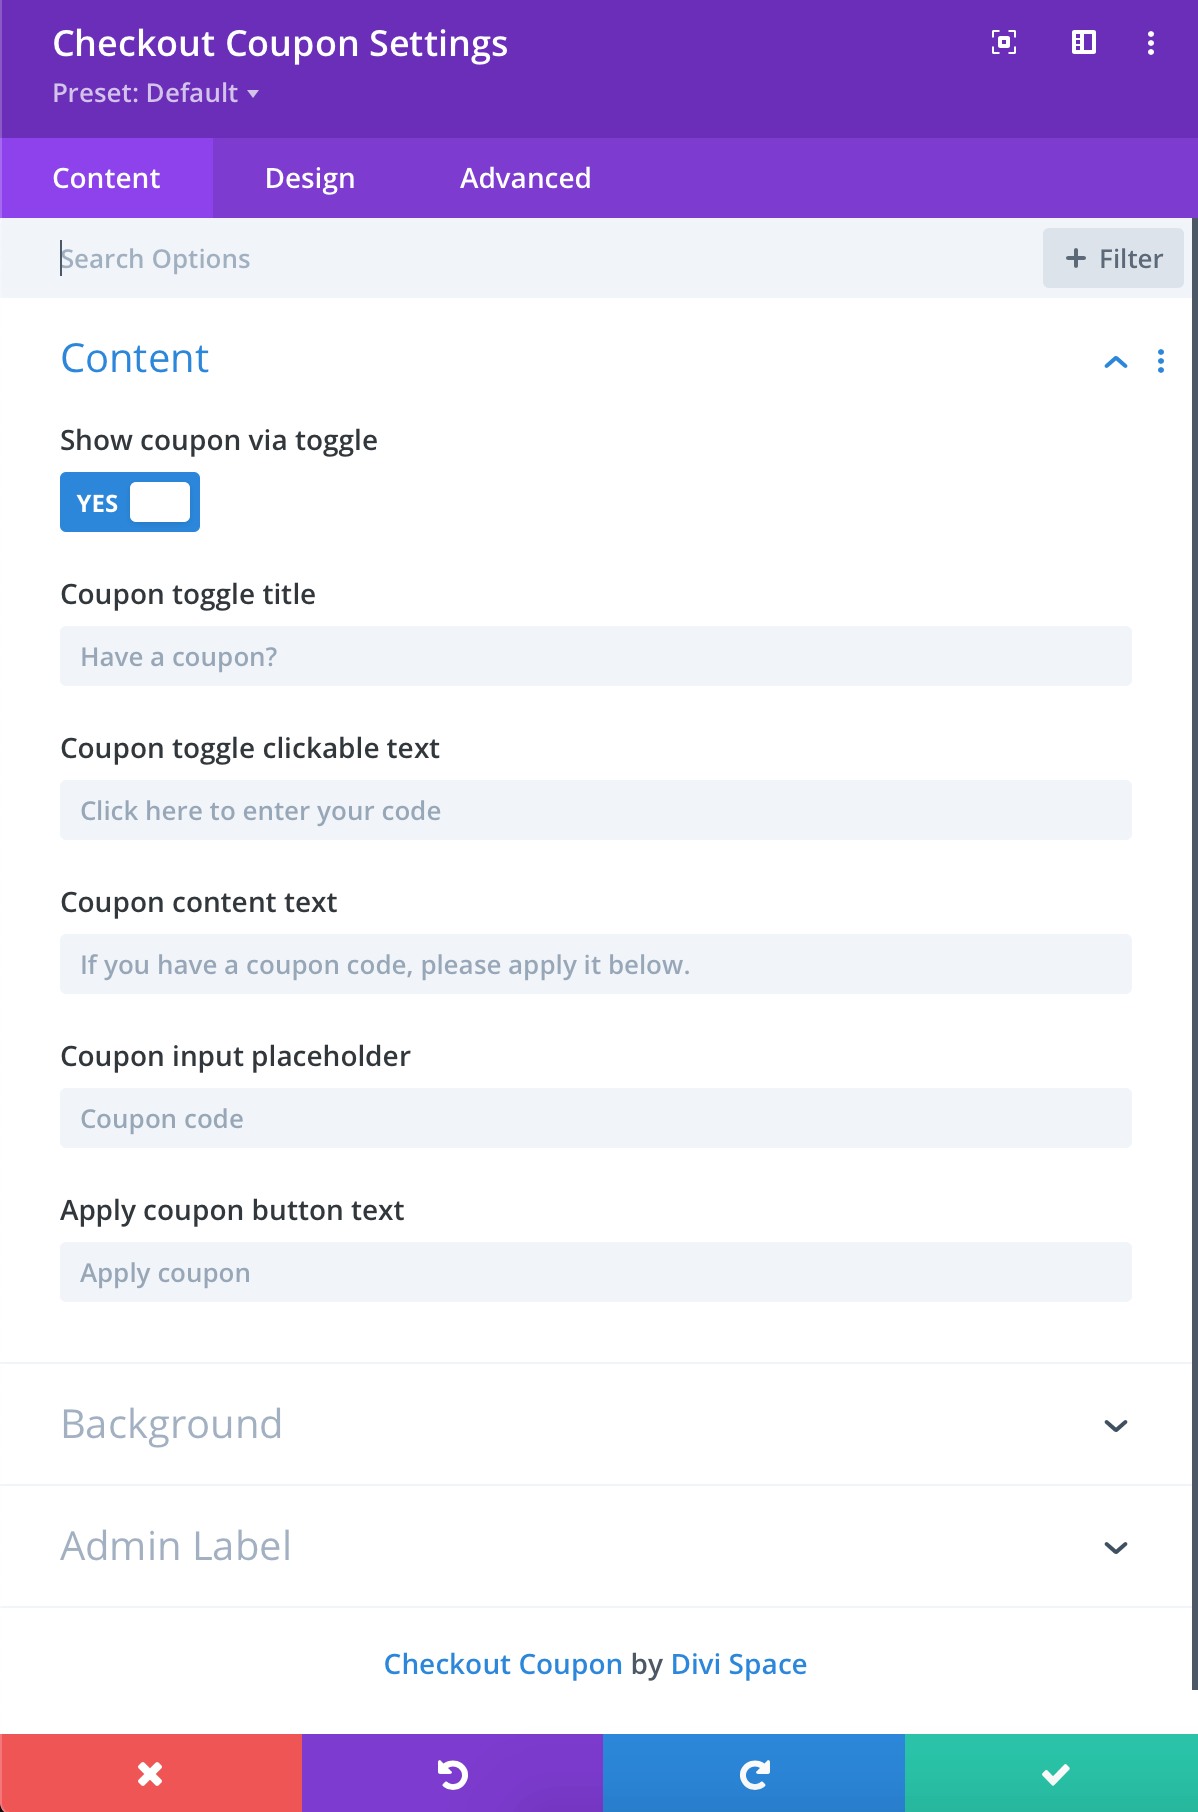Expand the Admin Label section
Screen dimensions: 1198x1812
click(x=596, y=1546)
